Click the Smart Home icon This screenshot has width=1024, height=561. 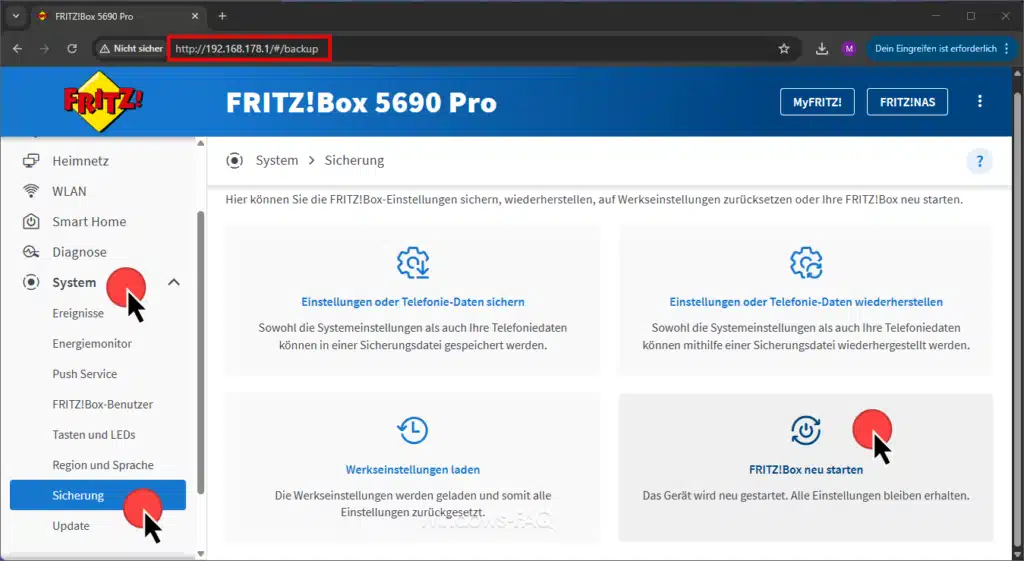click(31, 221)
